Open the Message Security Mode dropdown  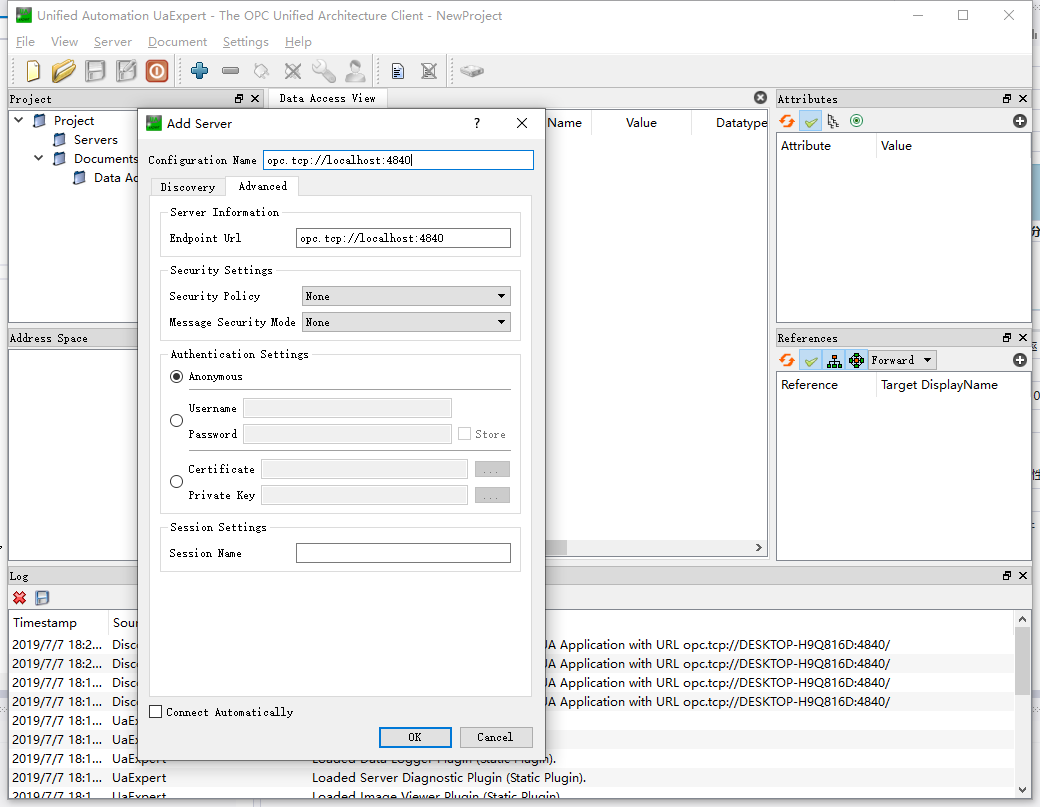pyautogui.click(x=406, y=322)
